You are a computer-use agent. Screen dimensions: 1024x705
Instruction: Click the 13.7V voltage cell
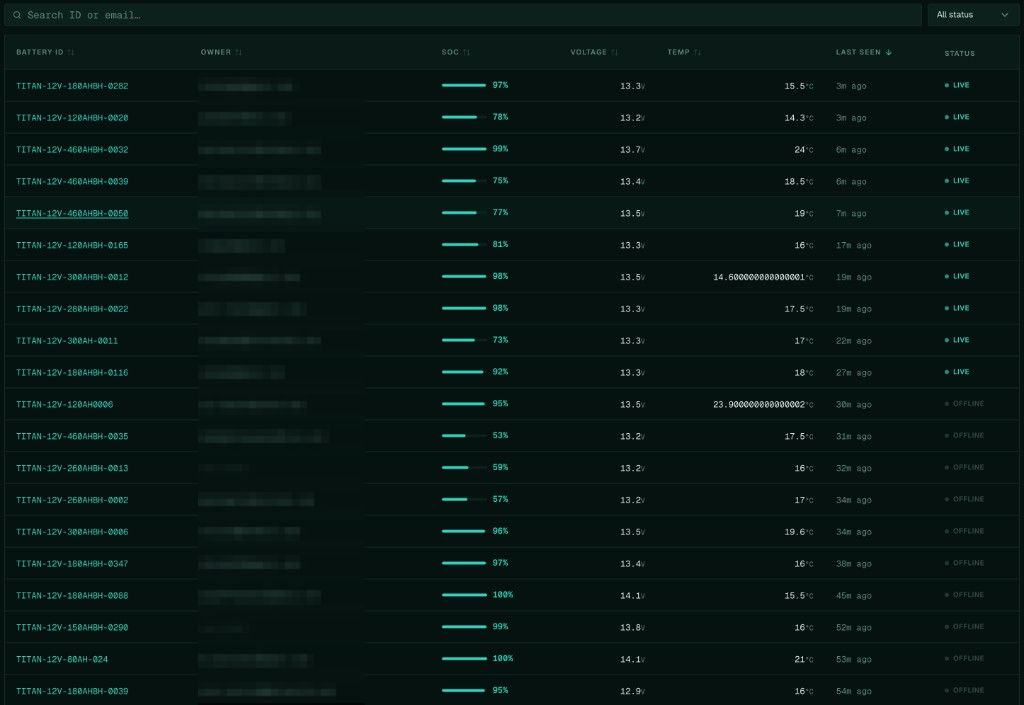632,150
